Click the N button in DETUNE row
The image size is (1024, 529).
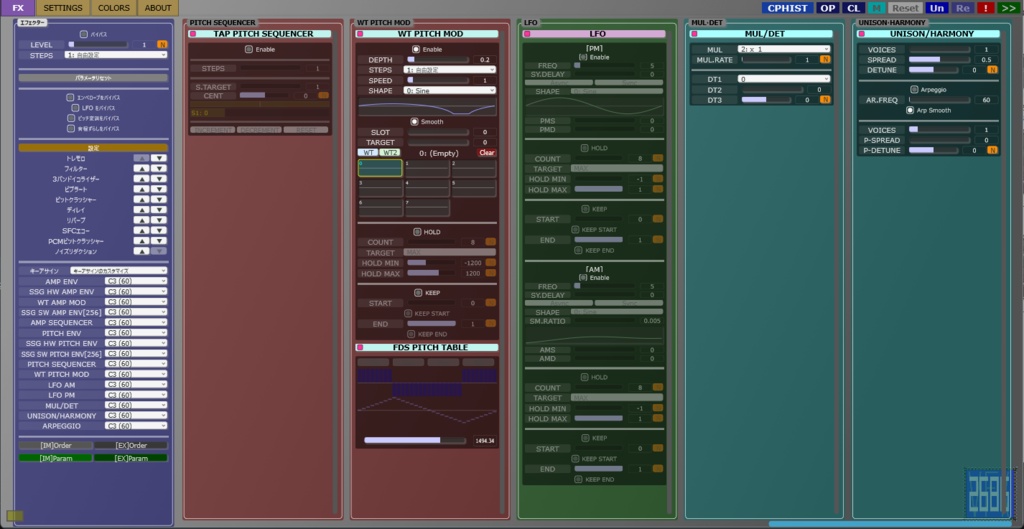point(992,70)
